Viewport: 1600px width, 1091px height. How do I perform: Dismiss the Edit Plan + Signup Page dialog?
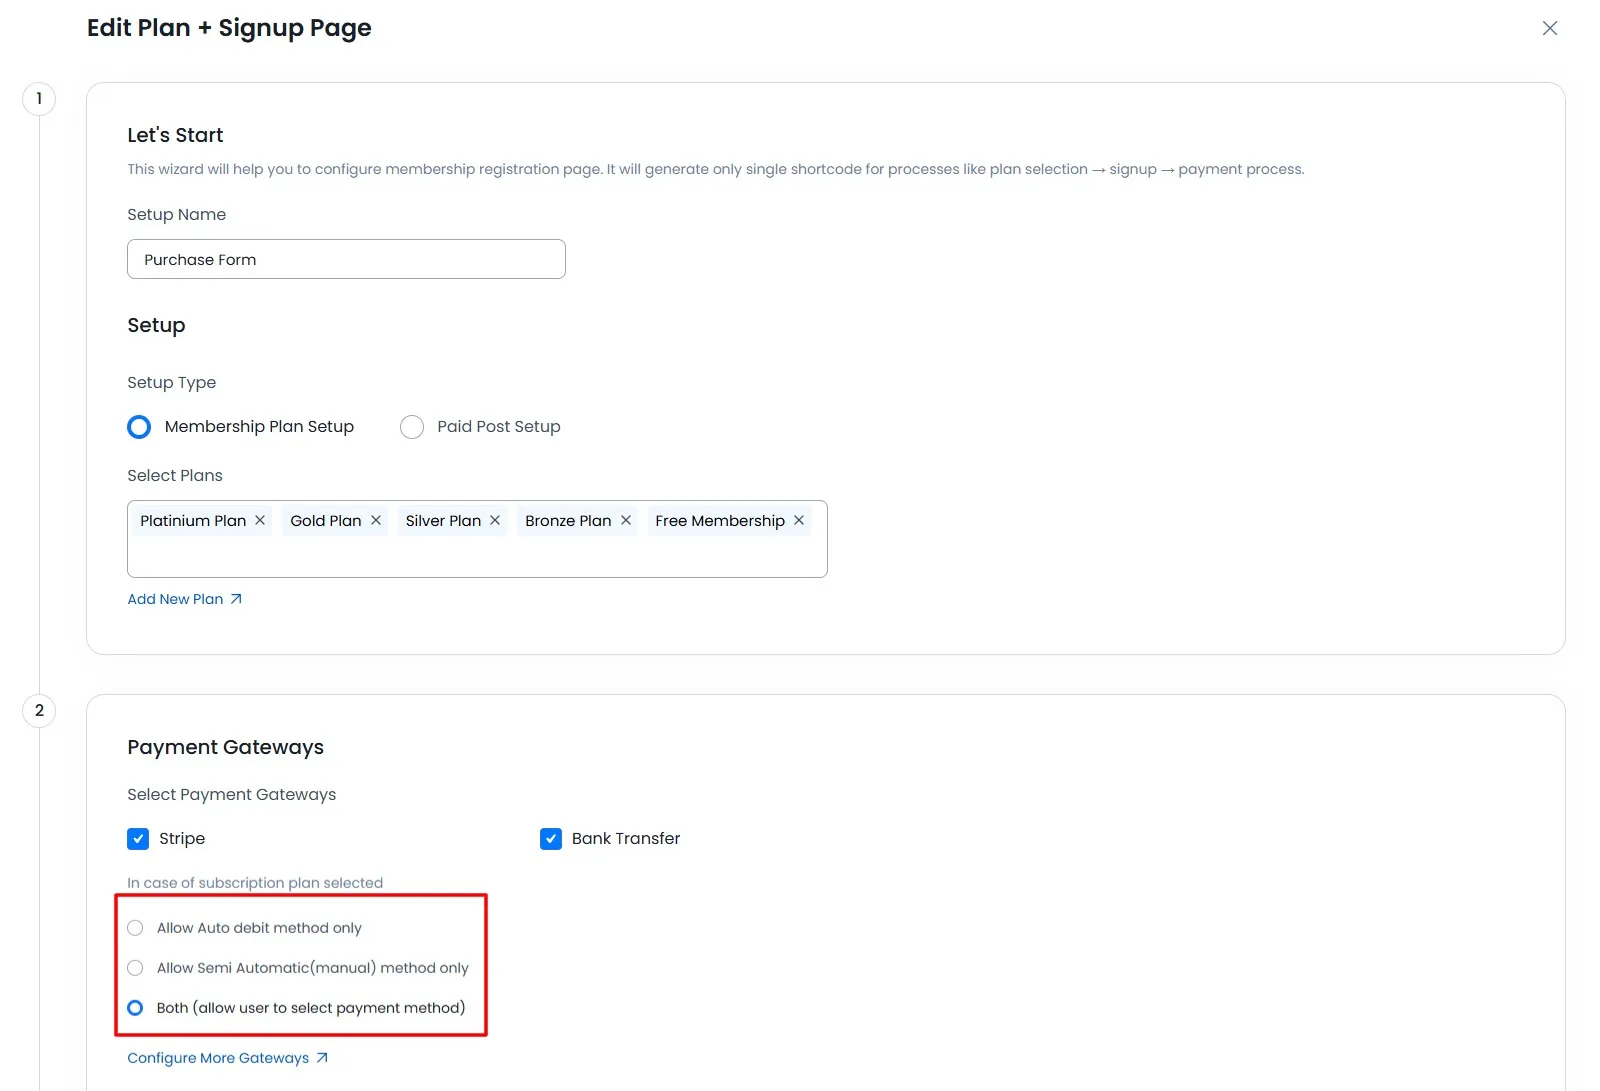(1549, 28)
